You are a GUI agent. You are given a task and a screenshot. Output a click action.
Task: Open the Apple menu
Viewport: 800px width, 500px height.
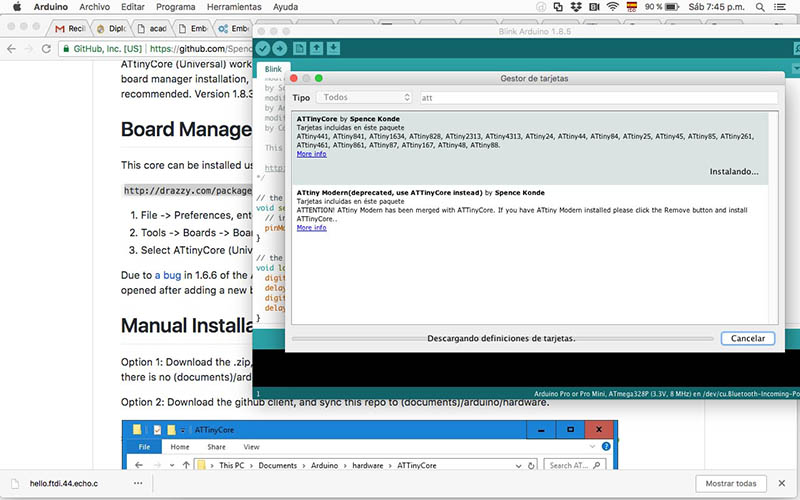point(17,7)
